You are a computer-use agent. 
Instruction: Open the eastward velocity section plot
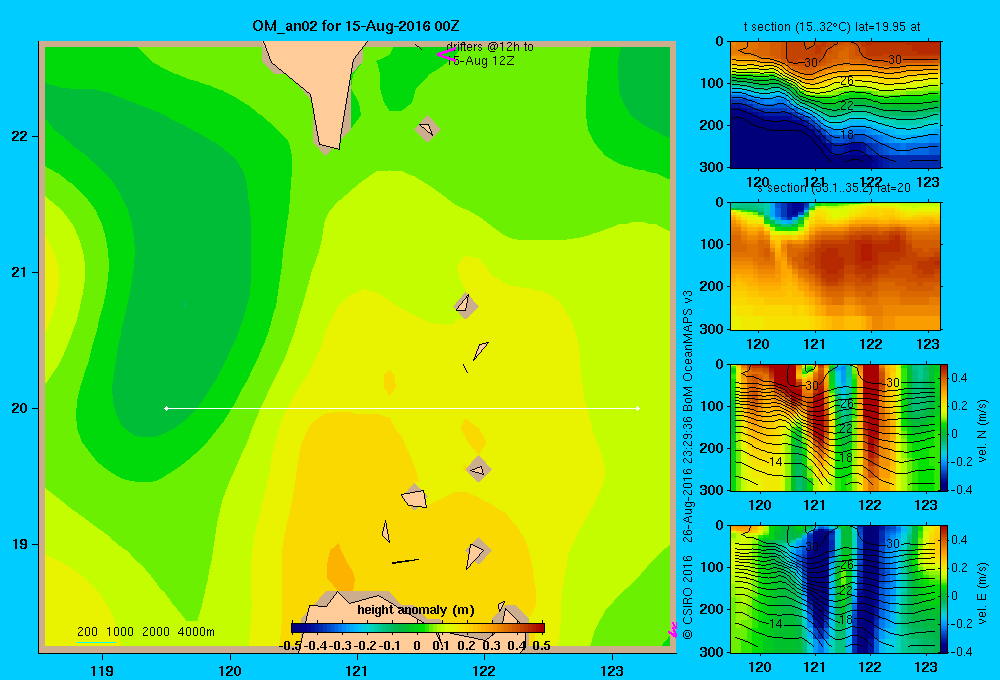pyautogui.click(x=835, y=589)
